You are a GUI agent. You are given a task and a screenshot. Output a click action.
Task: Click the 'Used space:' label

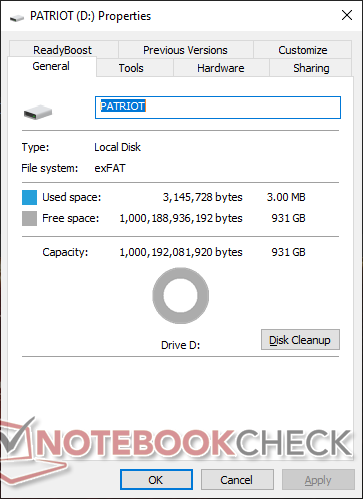coord(72,197)
